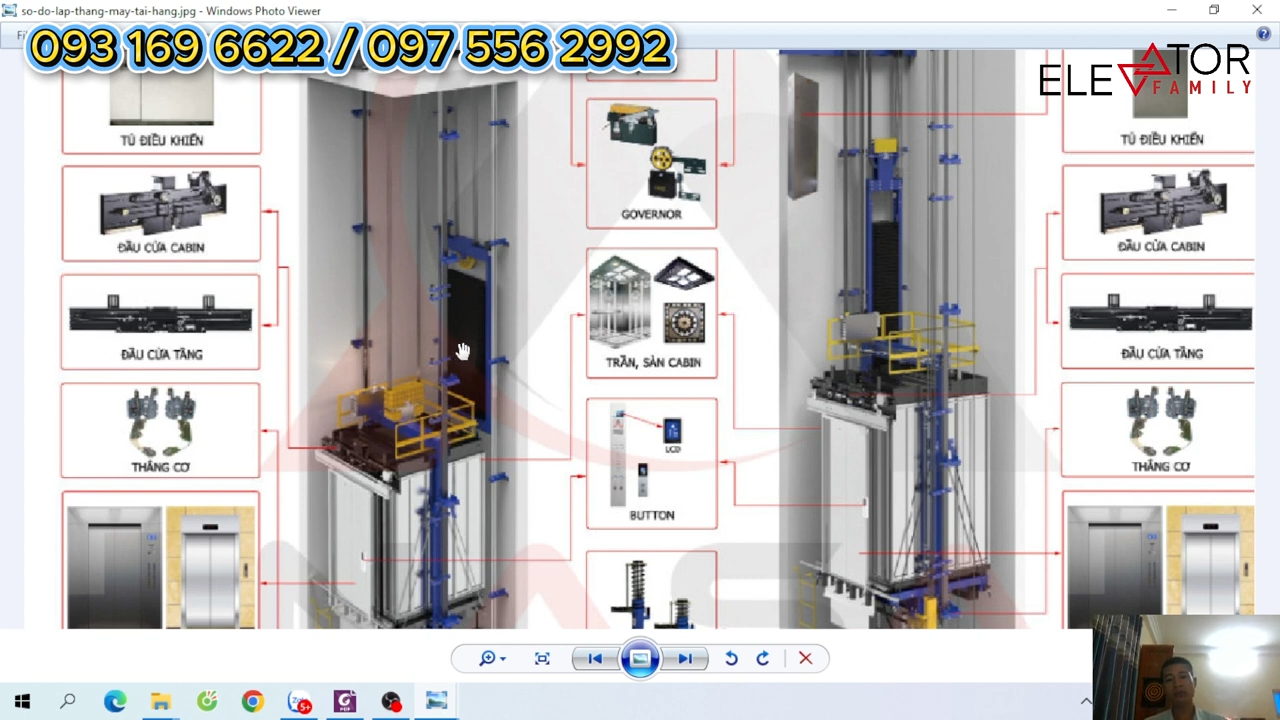Click the Actual Size fit button
Screen dimensions: 1280x720
[542, 658]
